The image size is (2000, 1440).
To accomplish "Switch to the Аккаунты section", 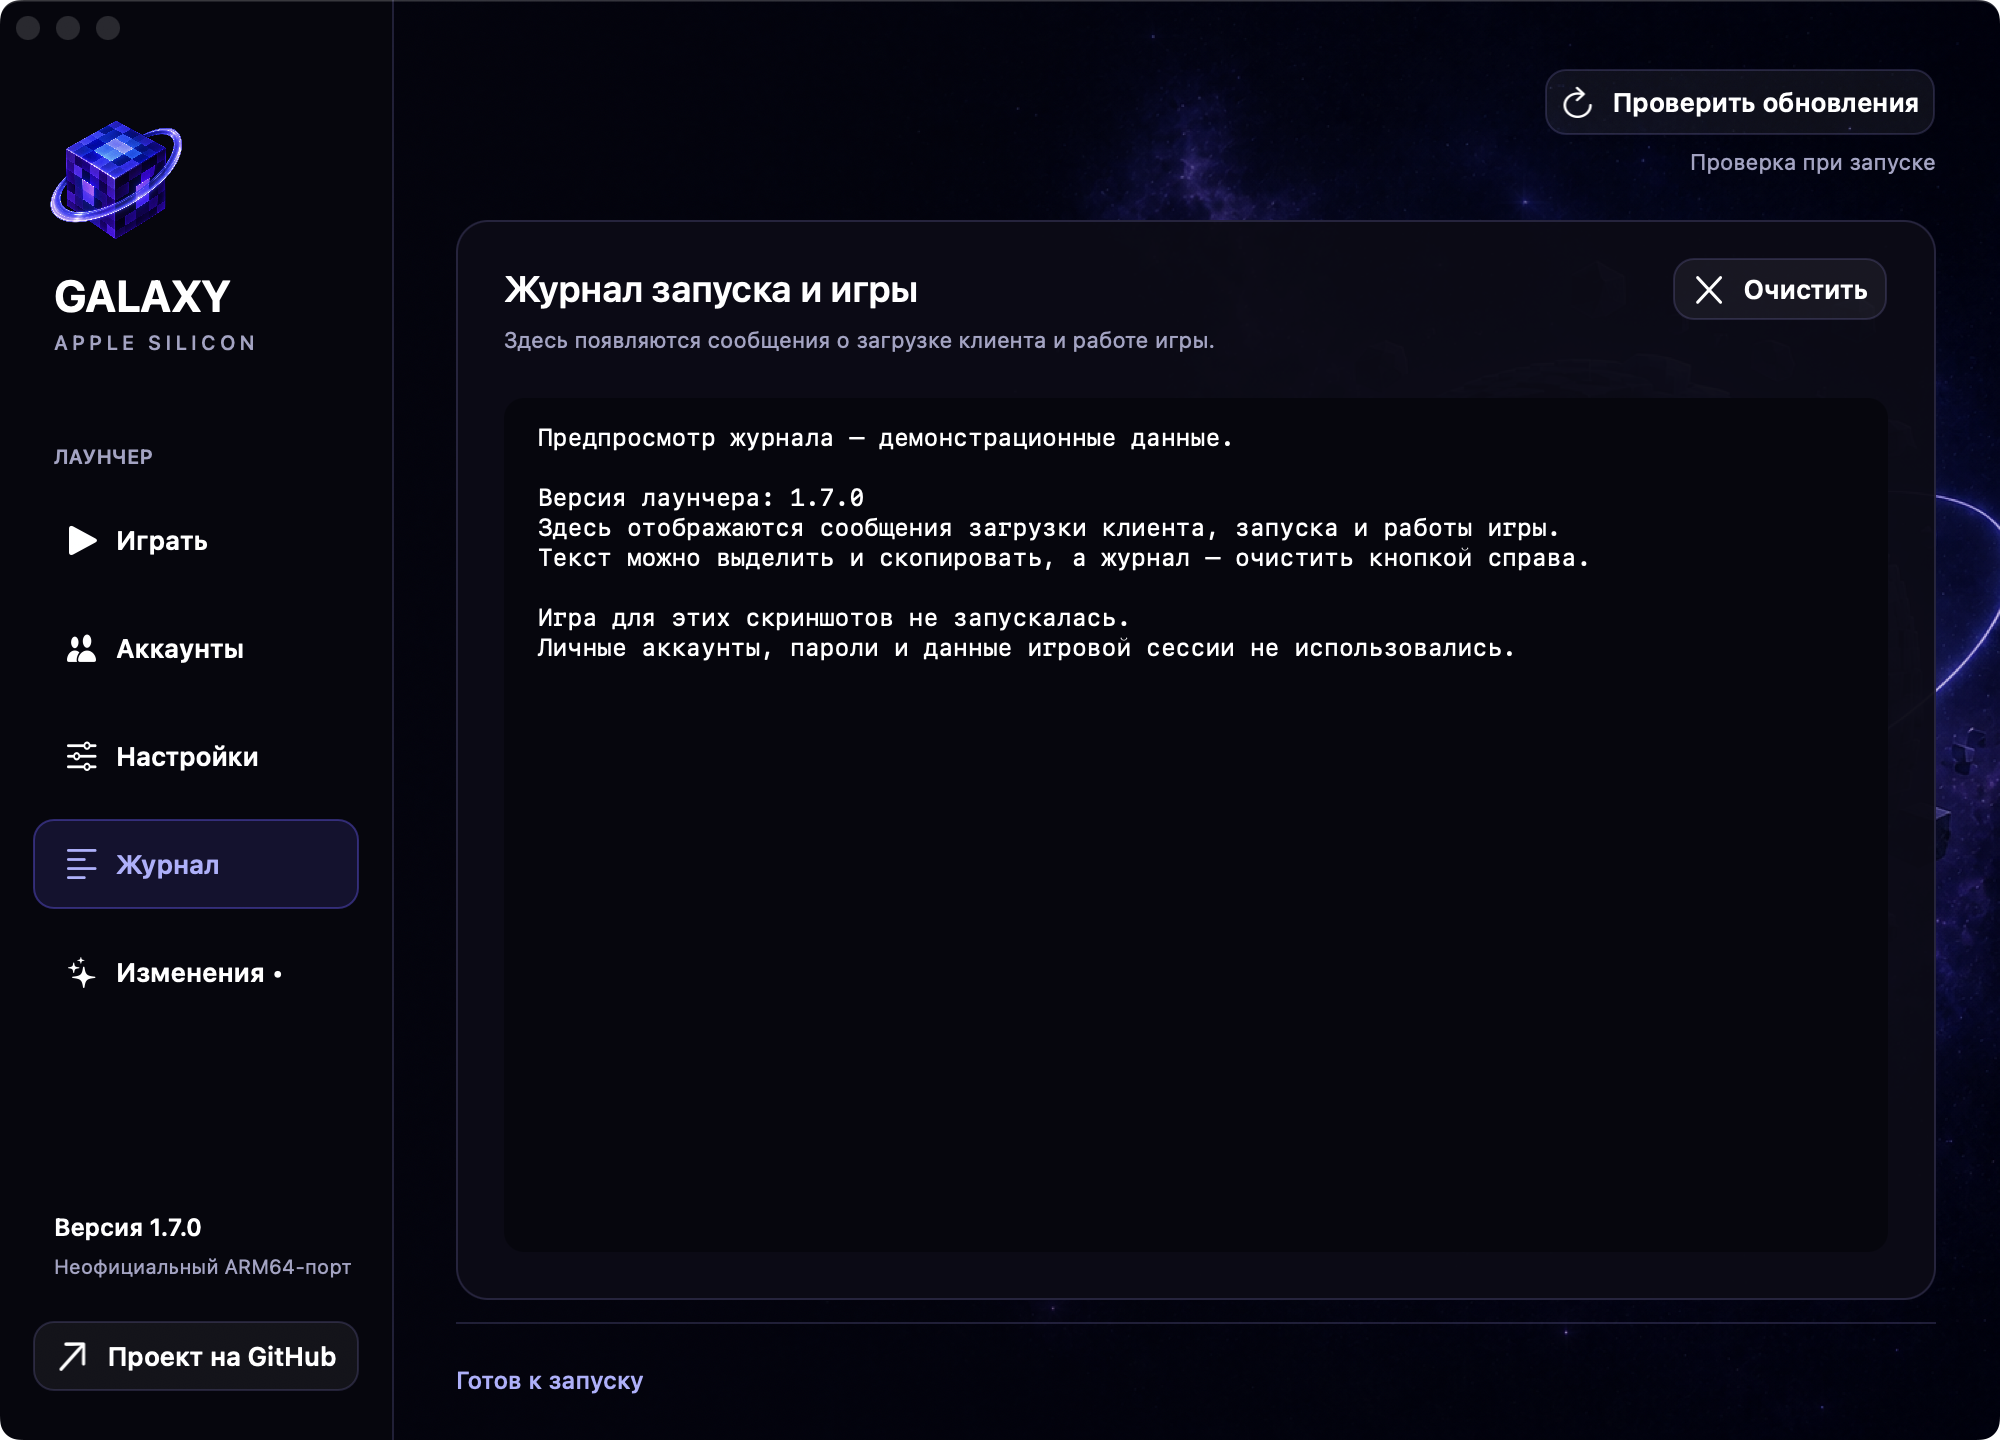I will click(196, 649).
